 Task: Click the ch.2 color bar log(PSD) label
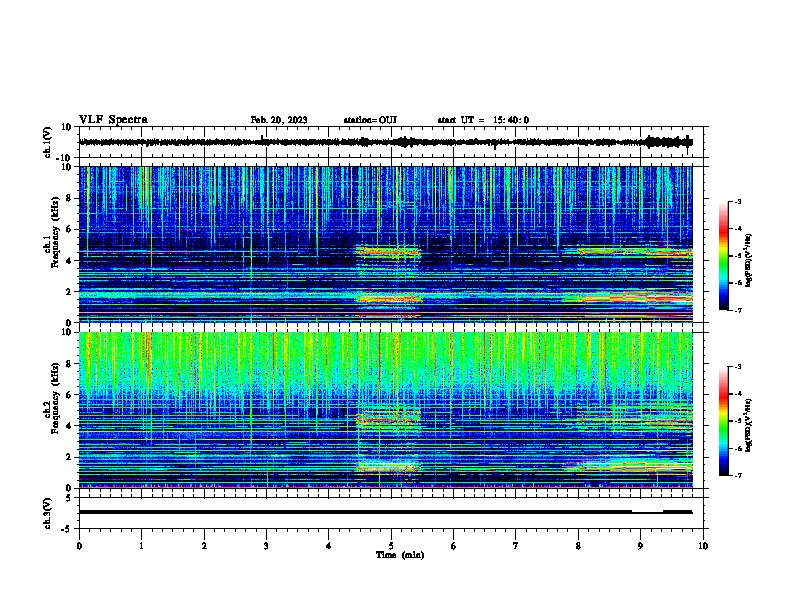(x=749, y=425)
